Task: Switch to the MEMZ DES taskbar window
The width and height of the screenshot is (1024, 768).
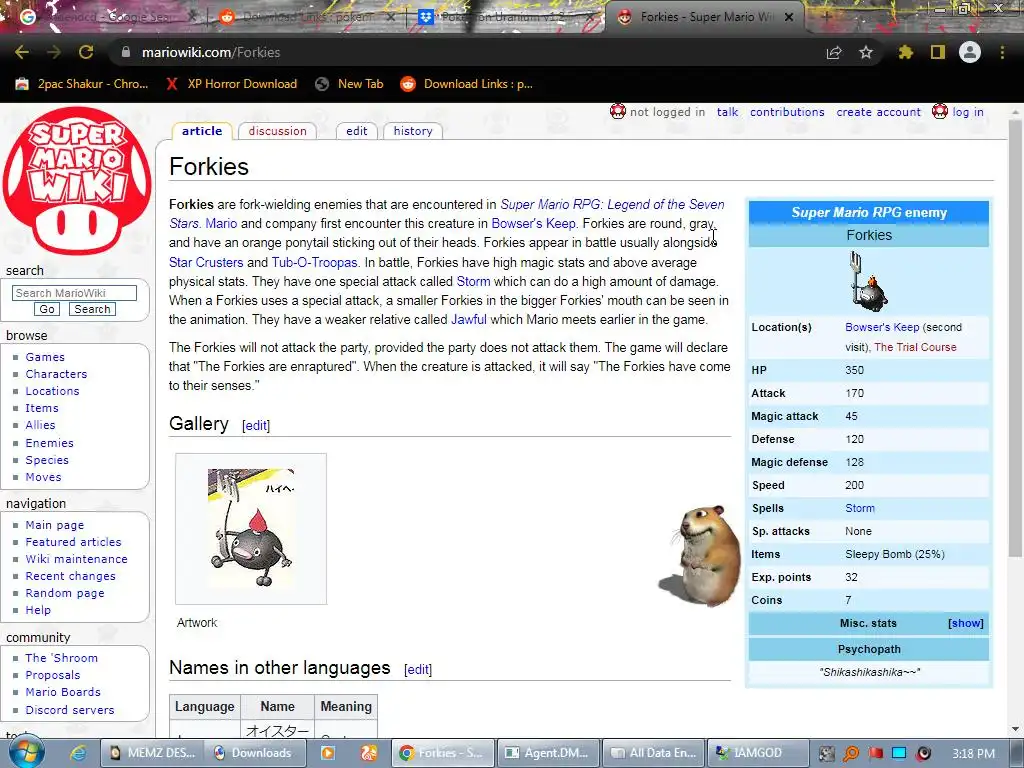Action: point(152,753)
